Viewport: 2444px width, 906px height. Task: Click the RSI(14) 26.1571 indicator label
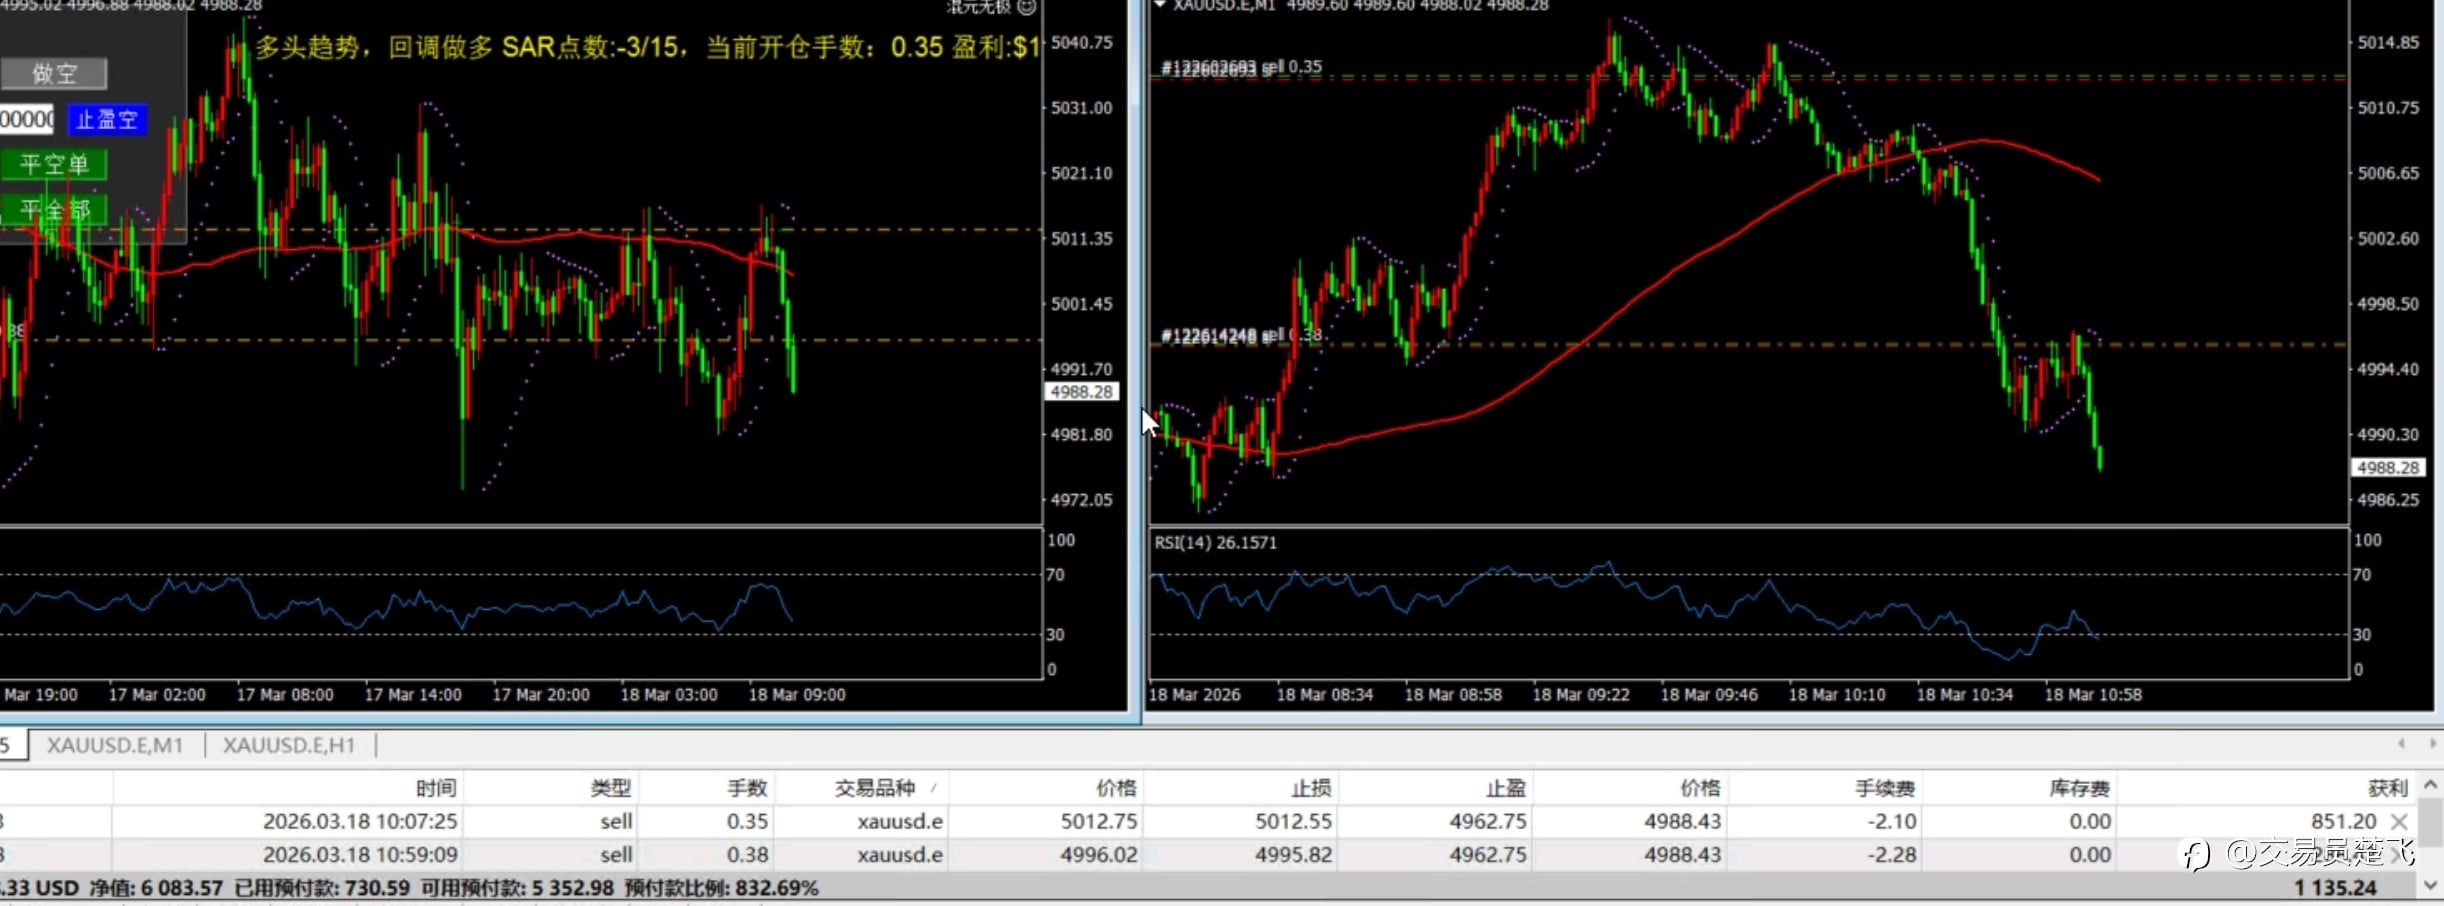1215,542
